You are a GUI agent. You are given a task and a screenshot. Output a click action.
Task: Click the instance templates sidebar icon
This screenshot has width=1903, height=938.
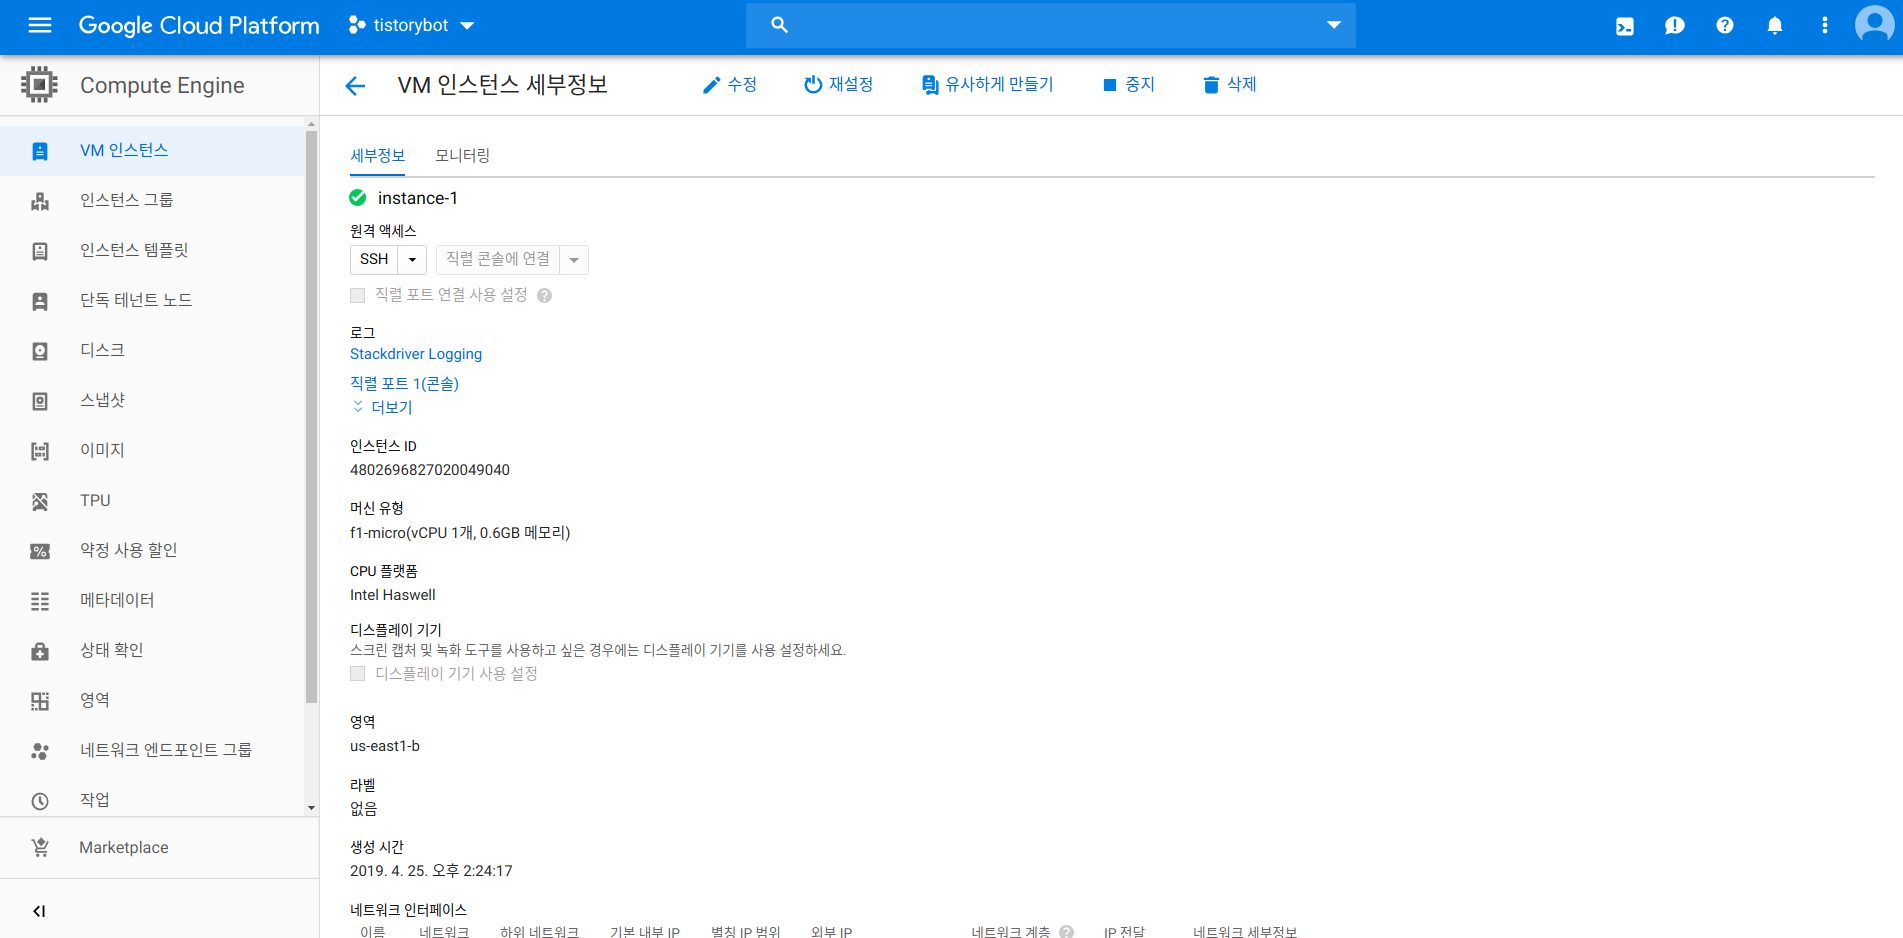(40, 251)
